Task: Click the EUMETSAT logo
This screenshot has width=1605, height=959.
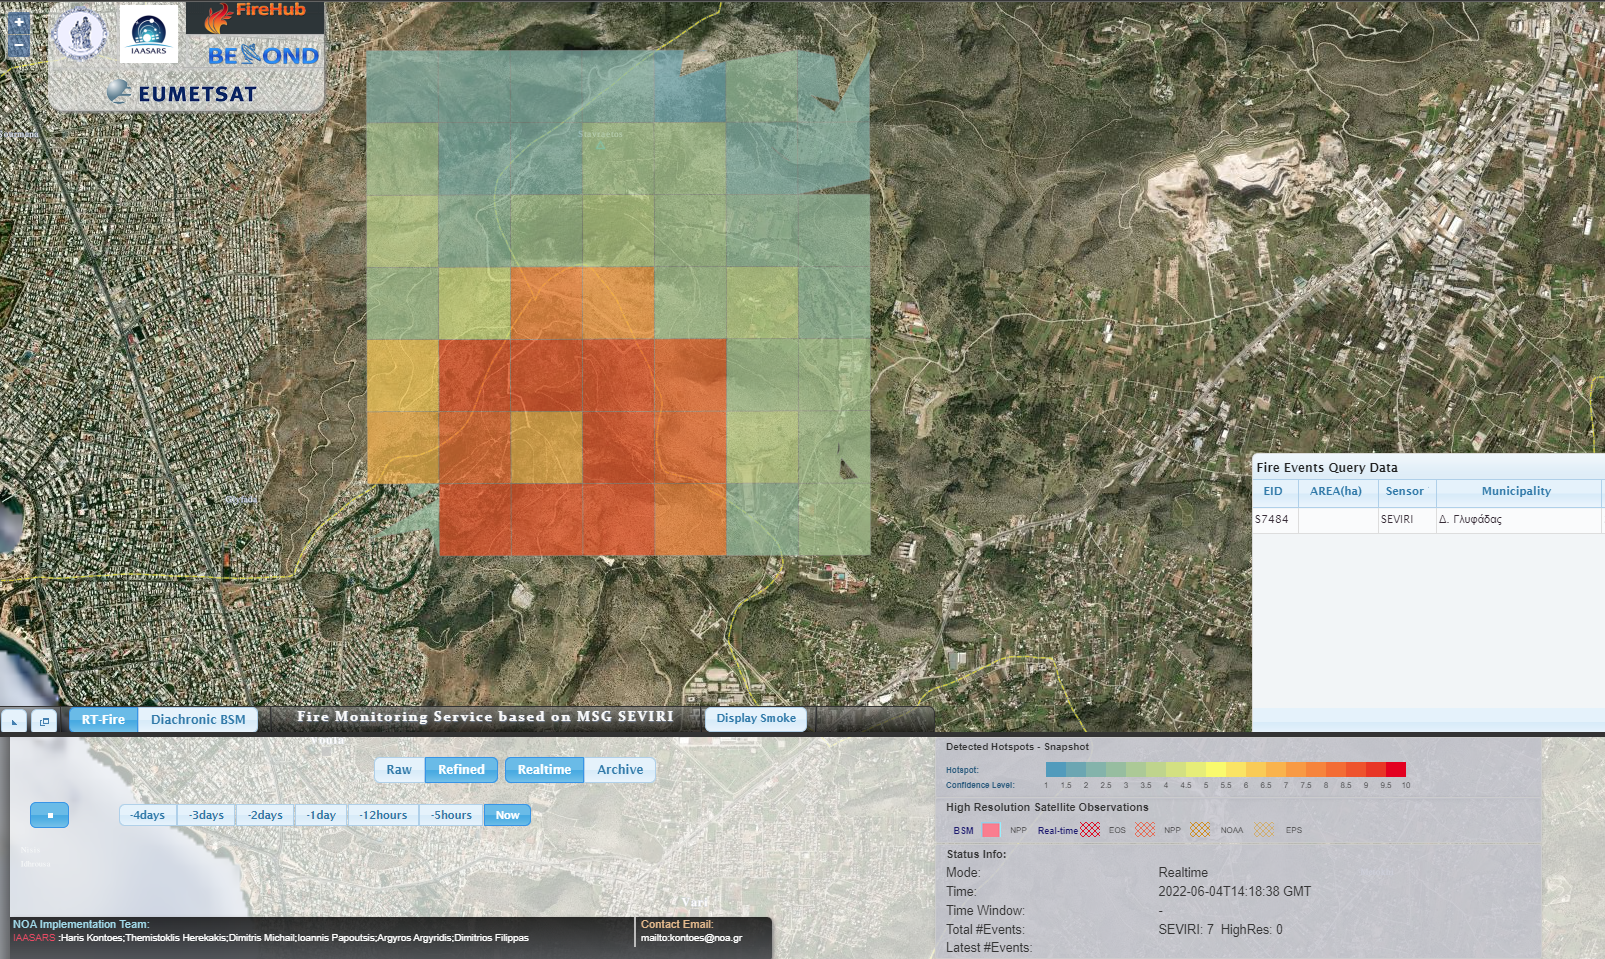Action: [182, 93]
